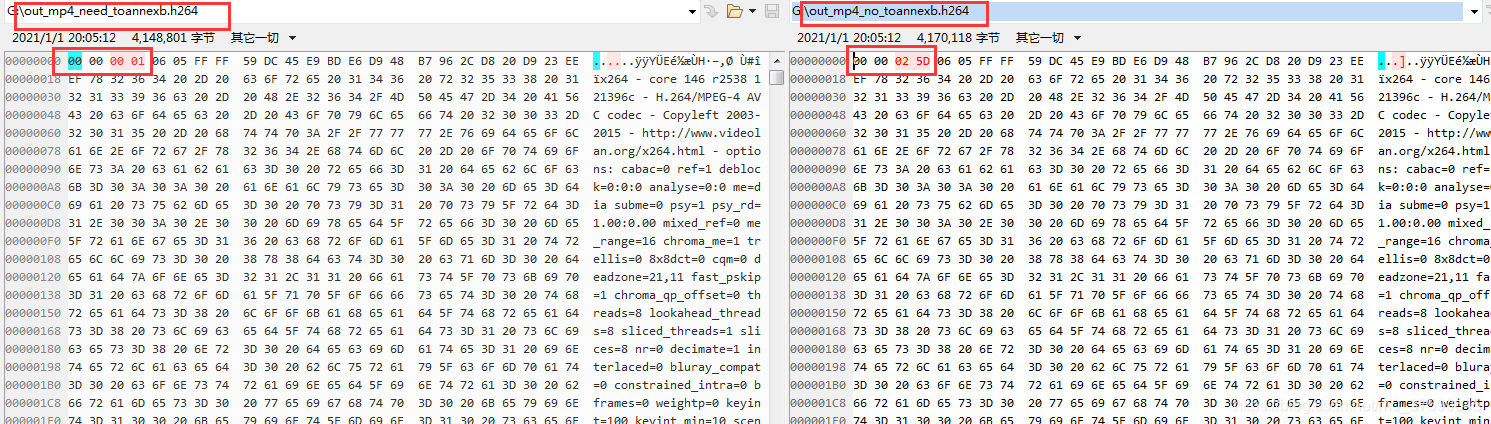Select the red byte 02 in right pane
Screen dimensions: 1491x424
(902, 61)
